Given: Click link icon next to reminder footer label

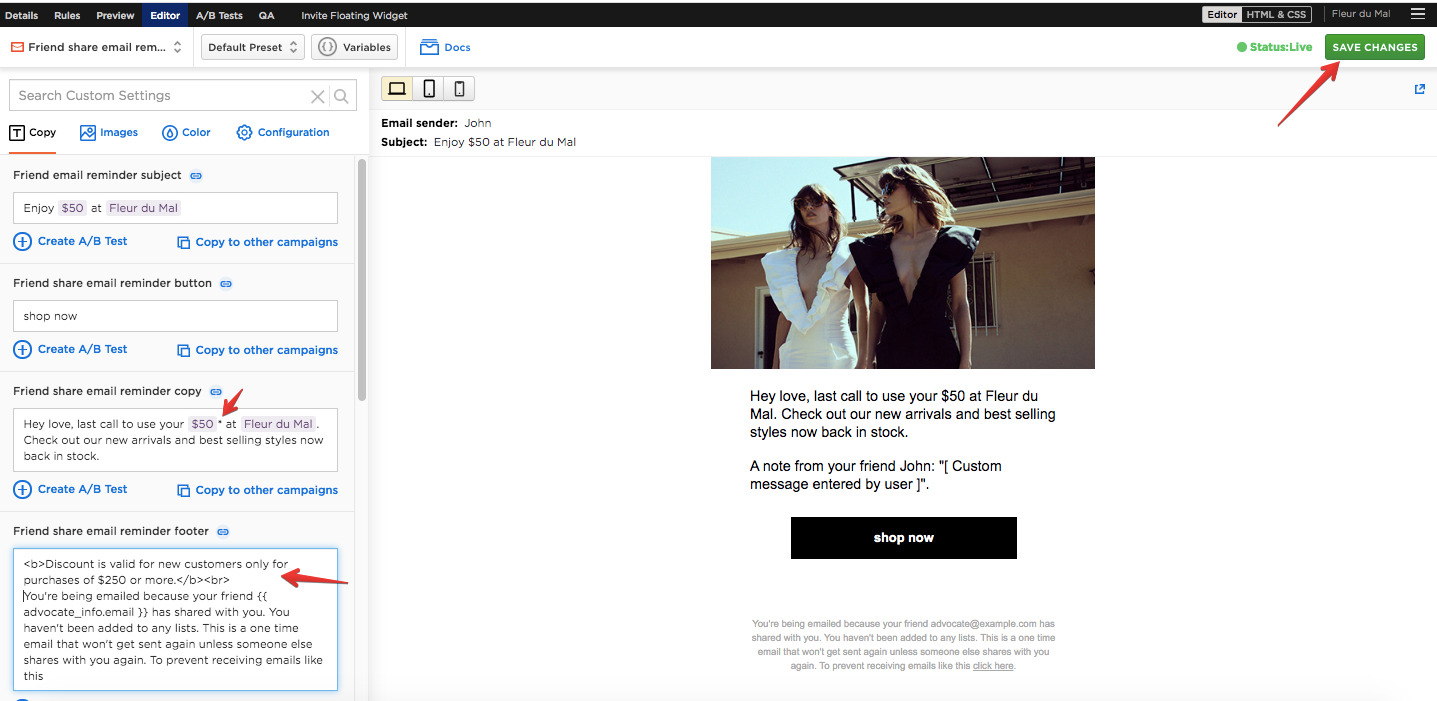Looking at the screenshot, I should point(223,532).
